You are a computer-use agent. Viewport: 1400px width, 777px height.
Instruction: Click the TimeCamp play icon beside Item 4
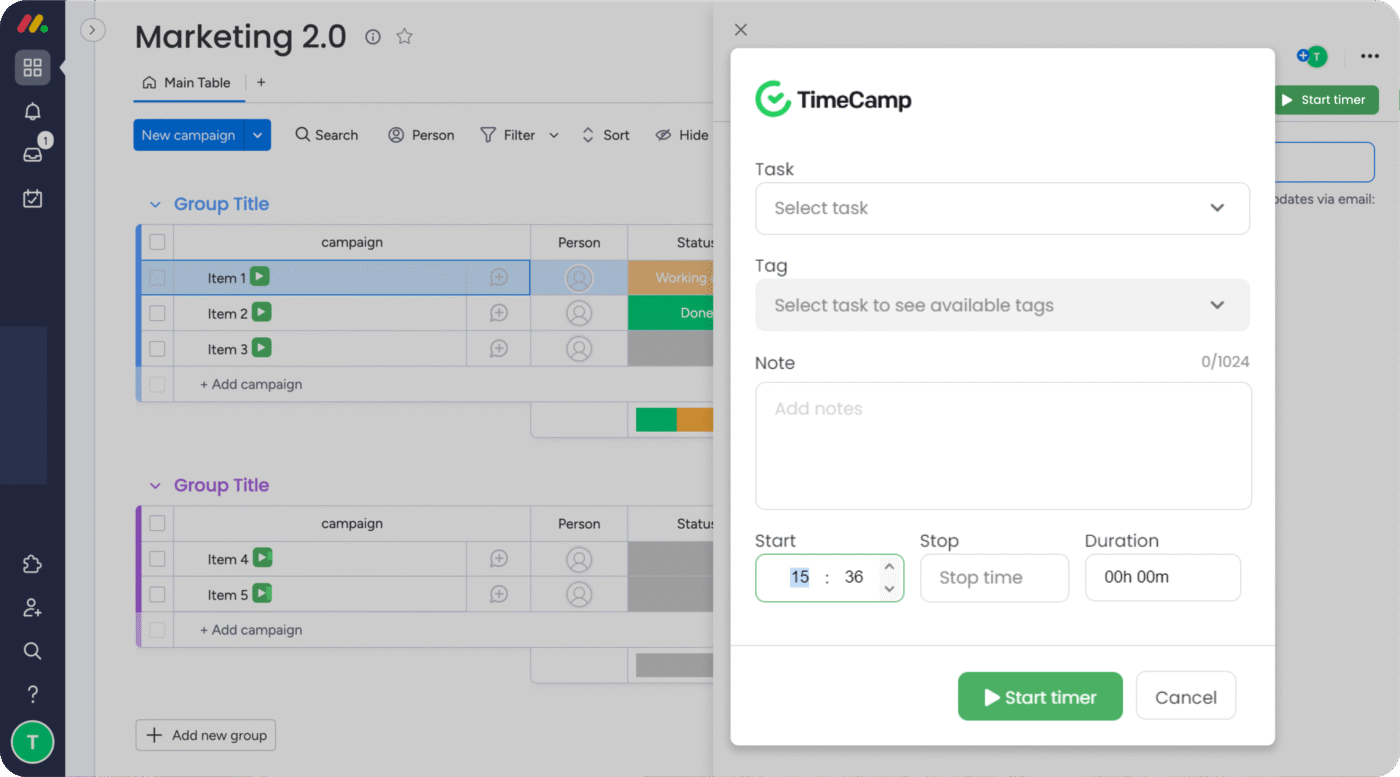pos(262,558)
